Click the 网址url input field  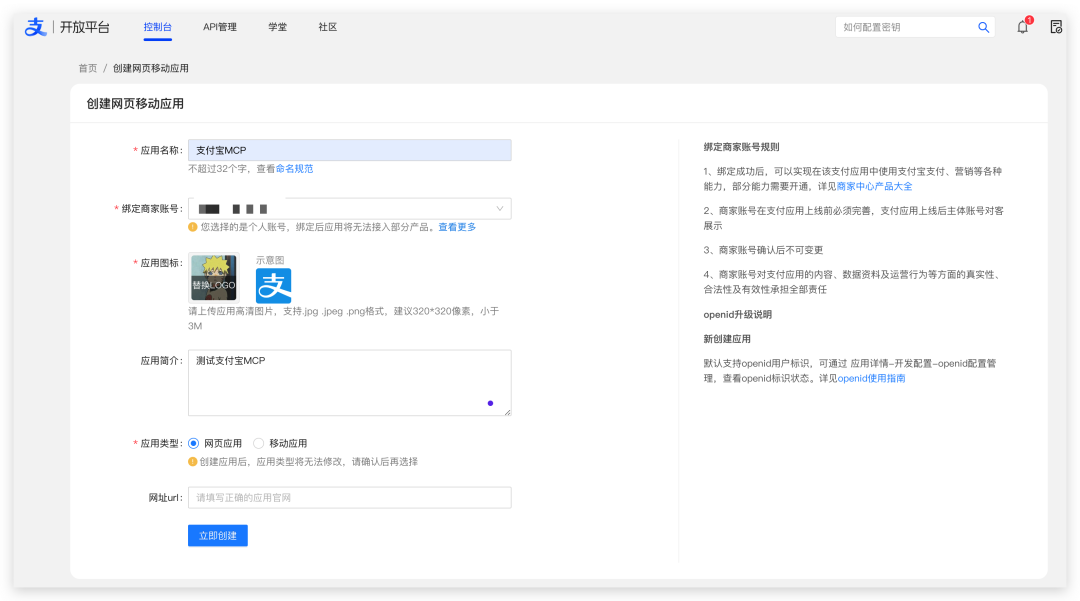349,497
